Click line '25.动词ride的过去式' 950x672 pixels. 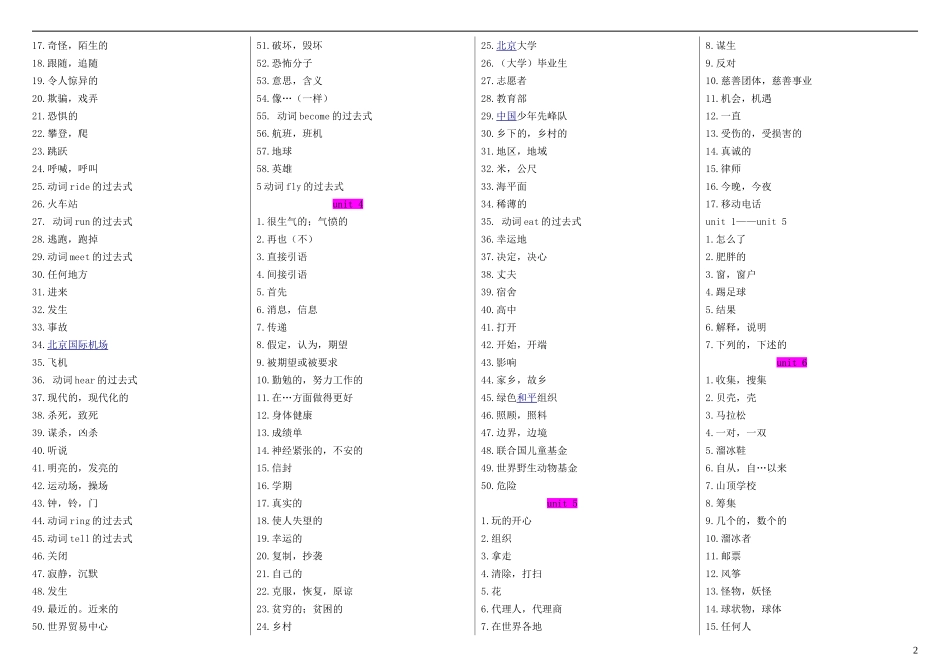[82, 187]
